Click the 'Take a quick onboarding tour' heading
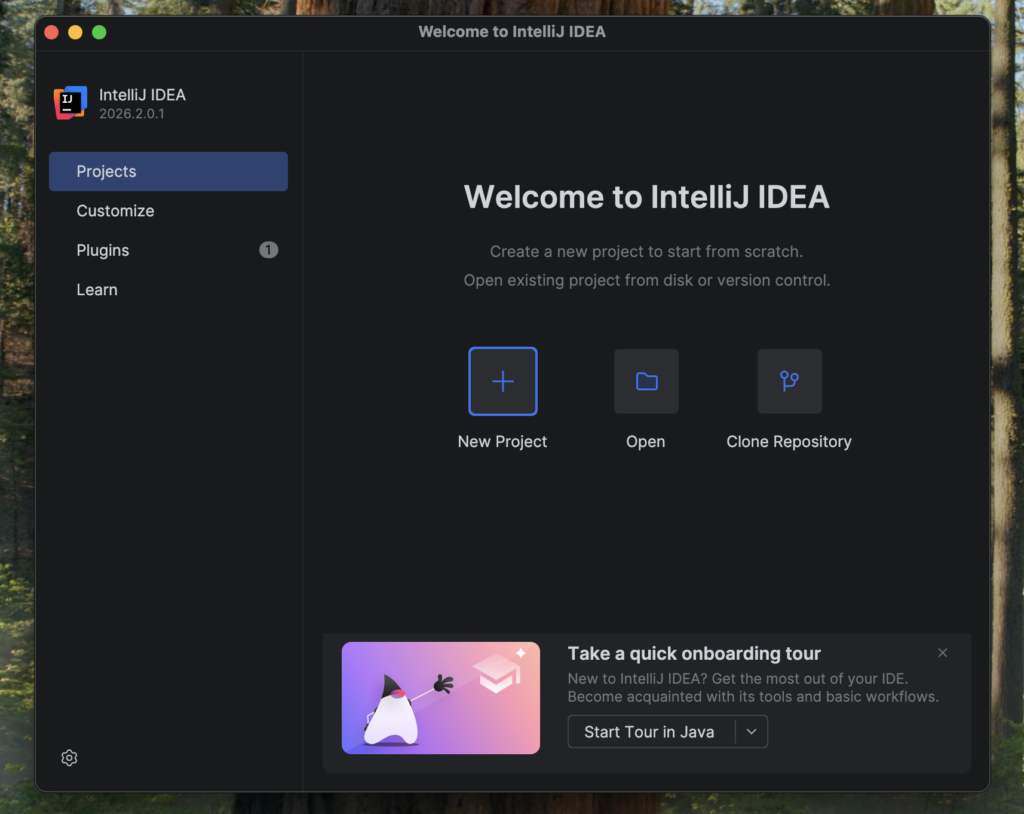 (694, 653)
